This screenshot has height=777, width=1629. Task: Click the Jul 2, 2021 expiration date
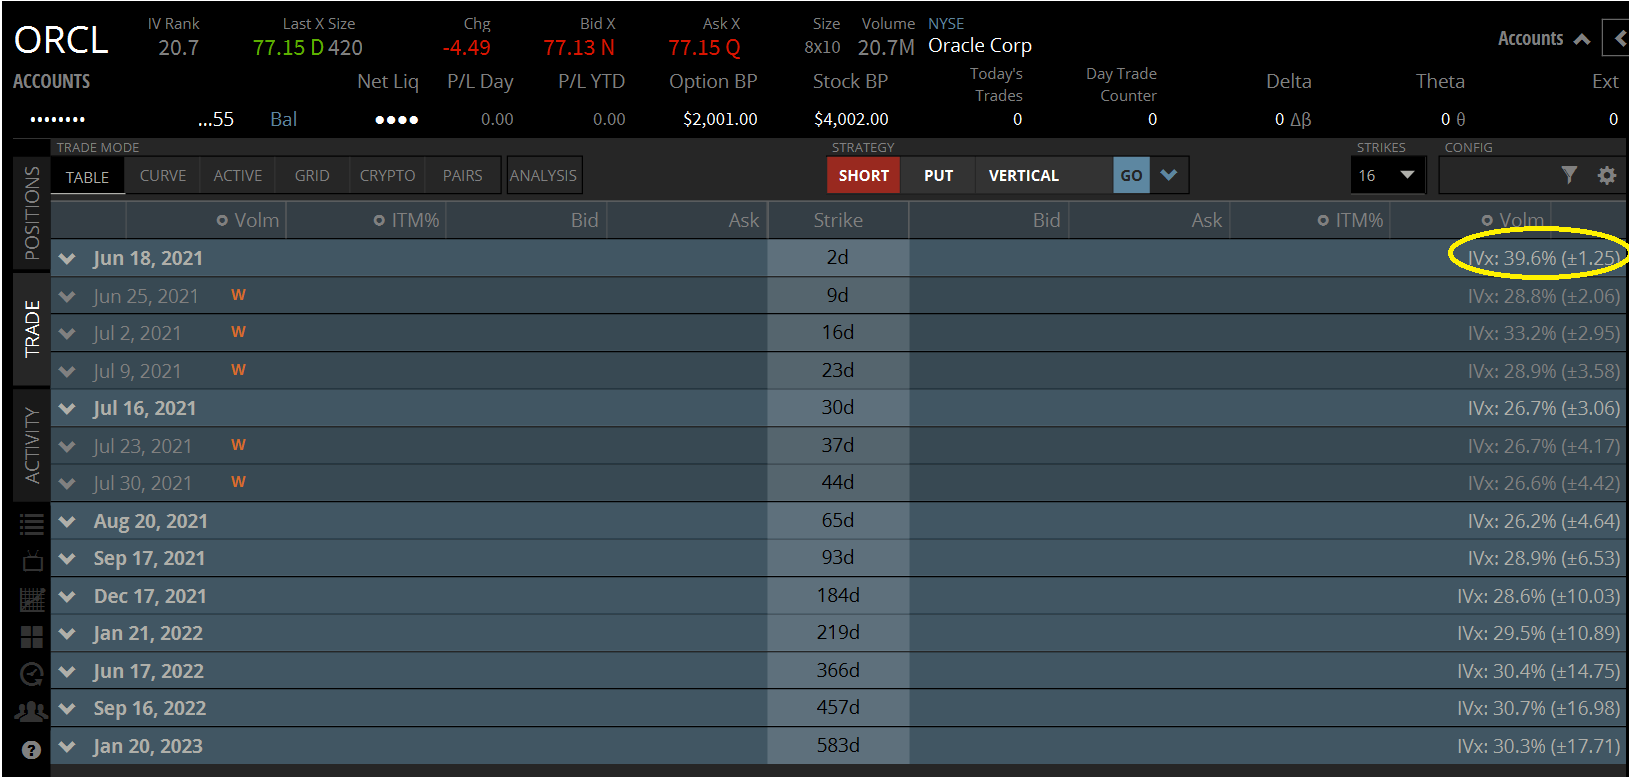[137, 333]
